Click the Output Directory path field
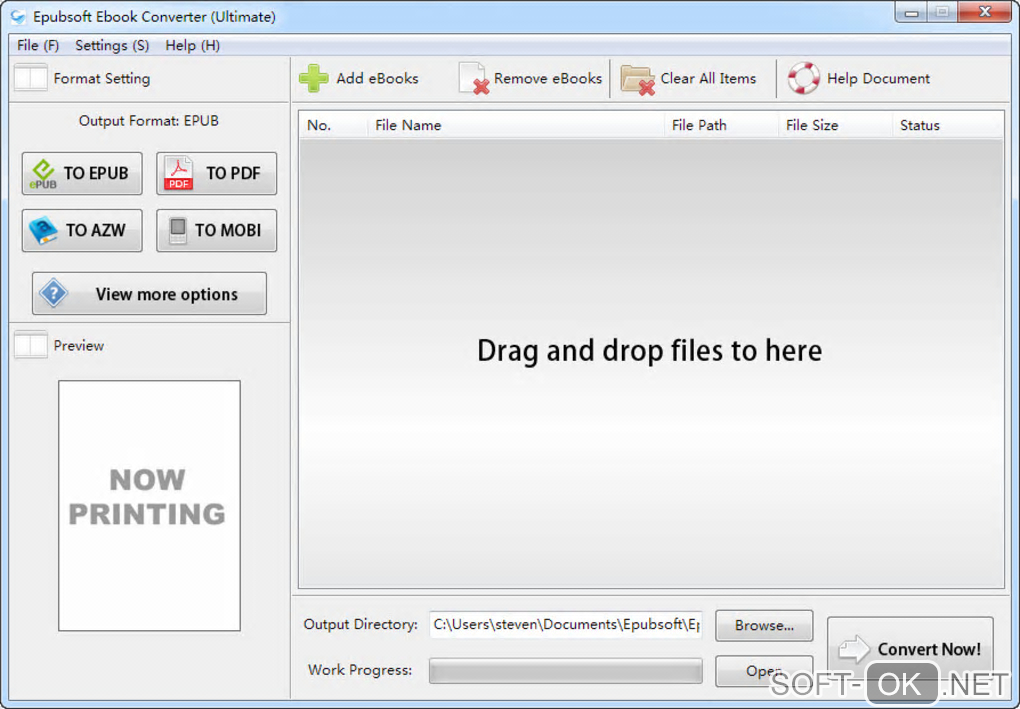This screenshot has height=709, width=1020. tap(565, 625)
